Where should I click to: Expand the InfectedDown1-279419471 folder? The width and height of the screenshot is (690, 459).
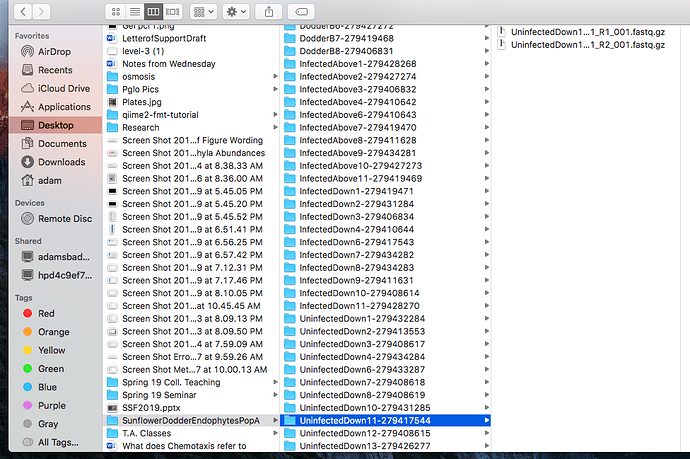coord(343,190)
